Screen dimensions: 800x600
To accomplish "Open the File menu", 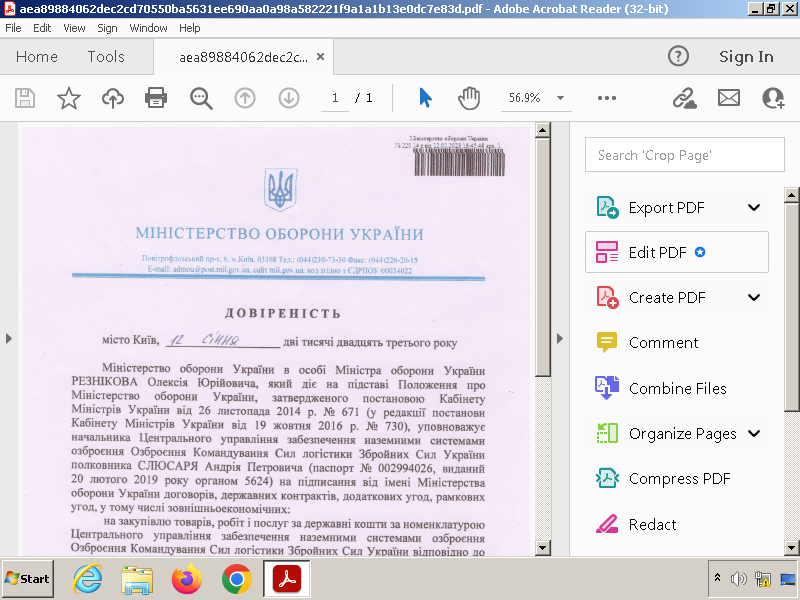I will pyautogui.click(x=13, y=28).
